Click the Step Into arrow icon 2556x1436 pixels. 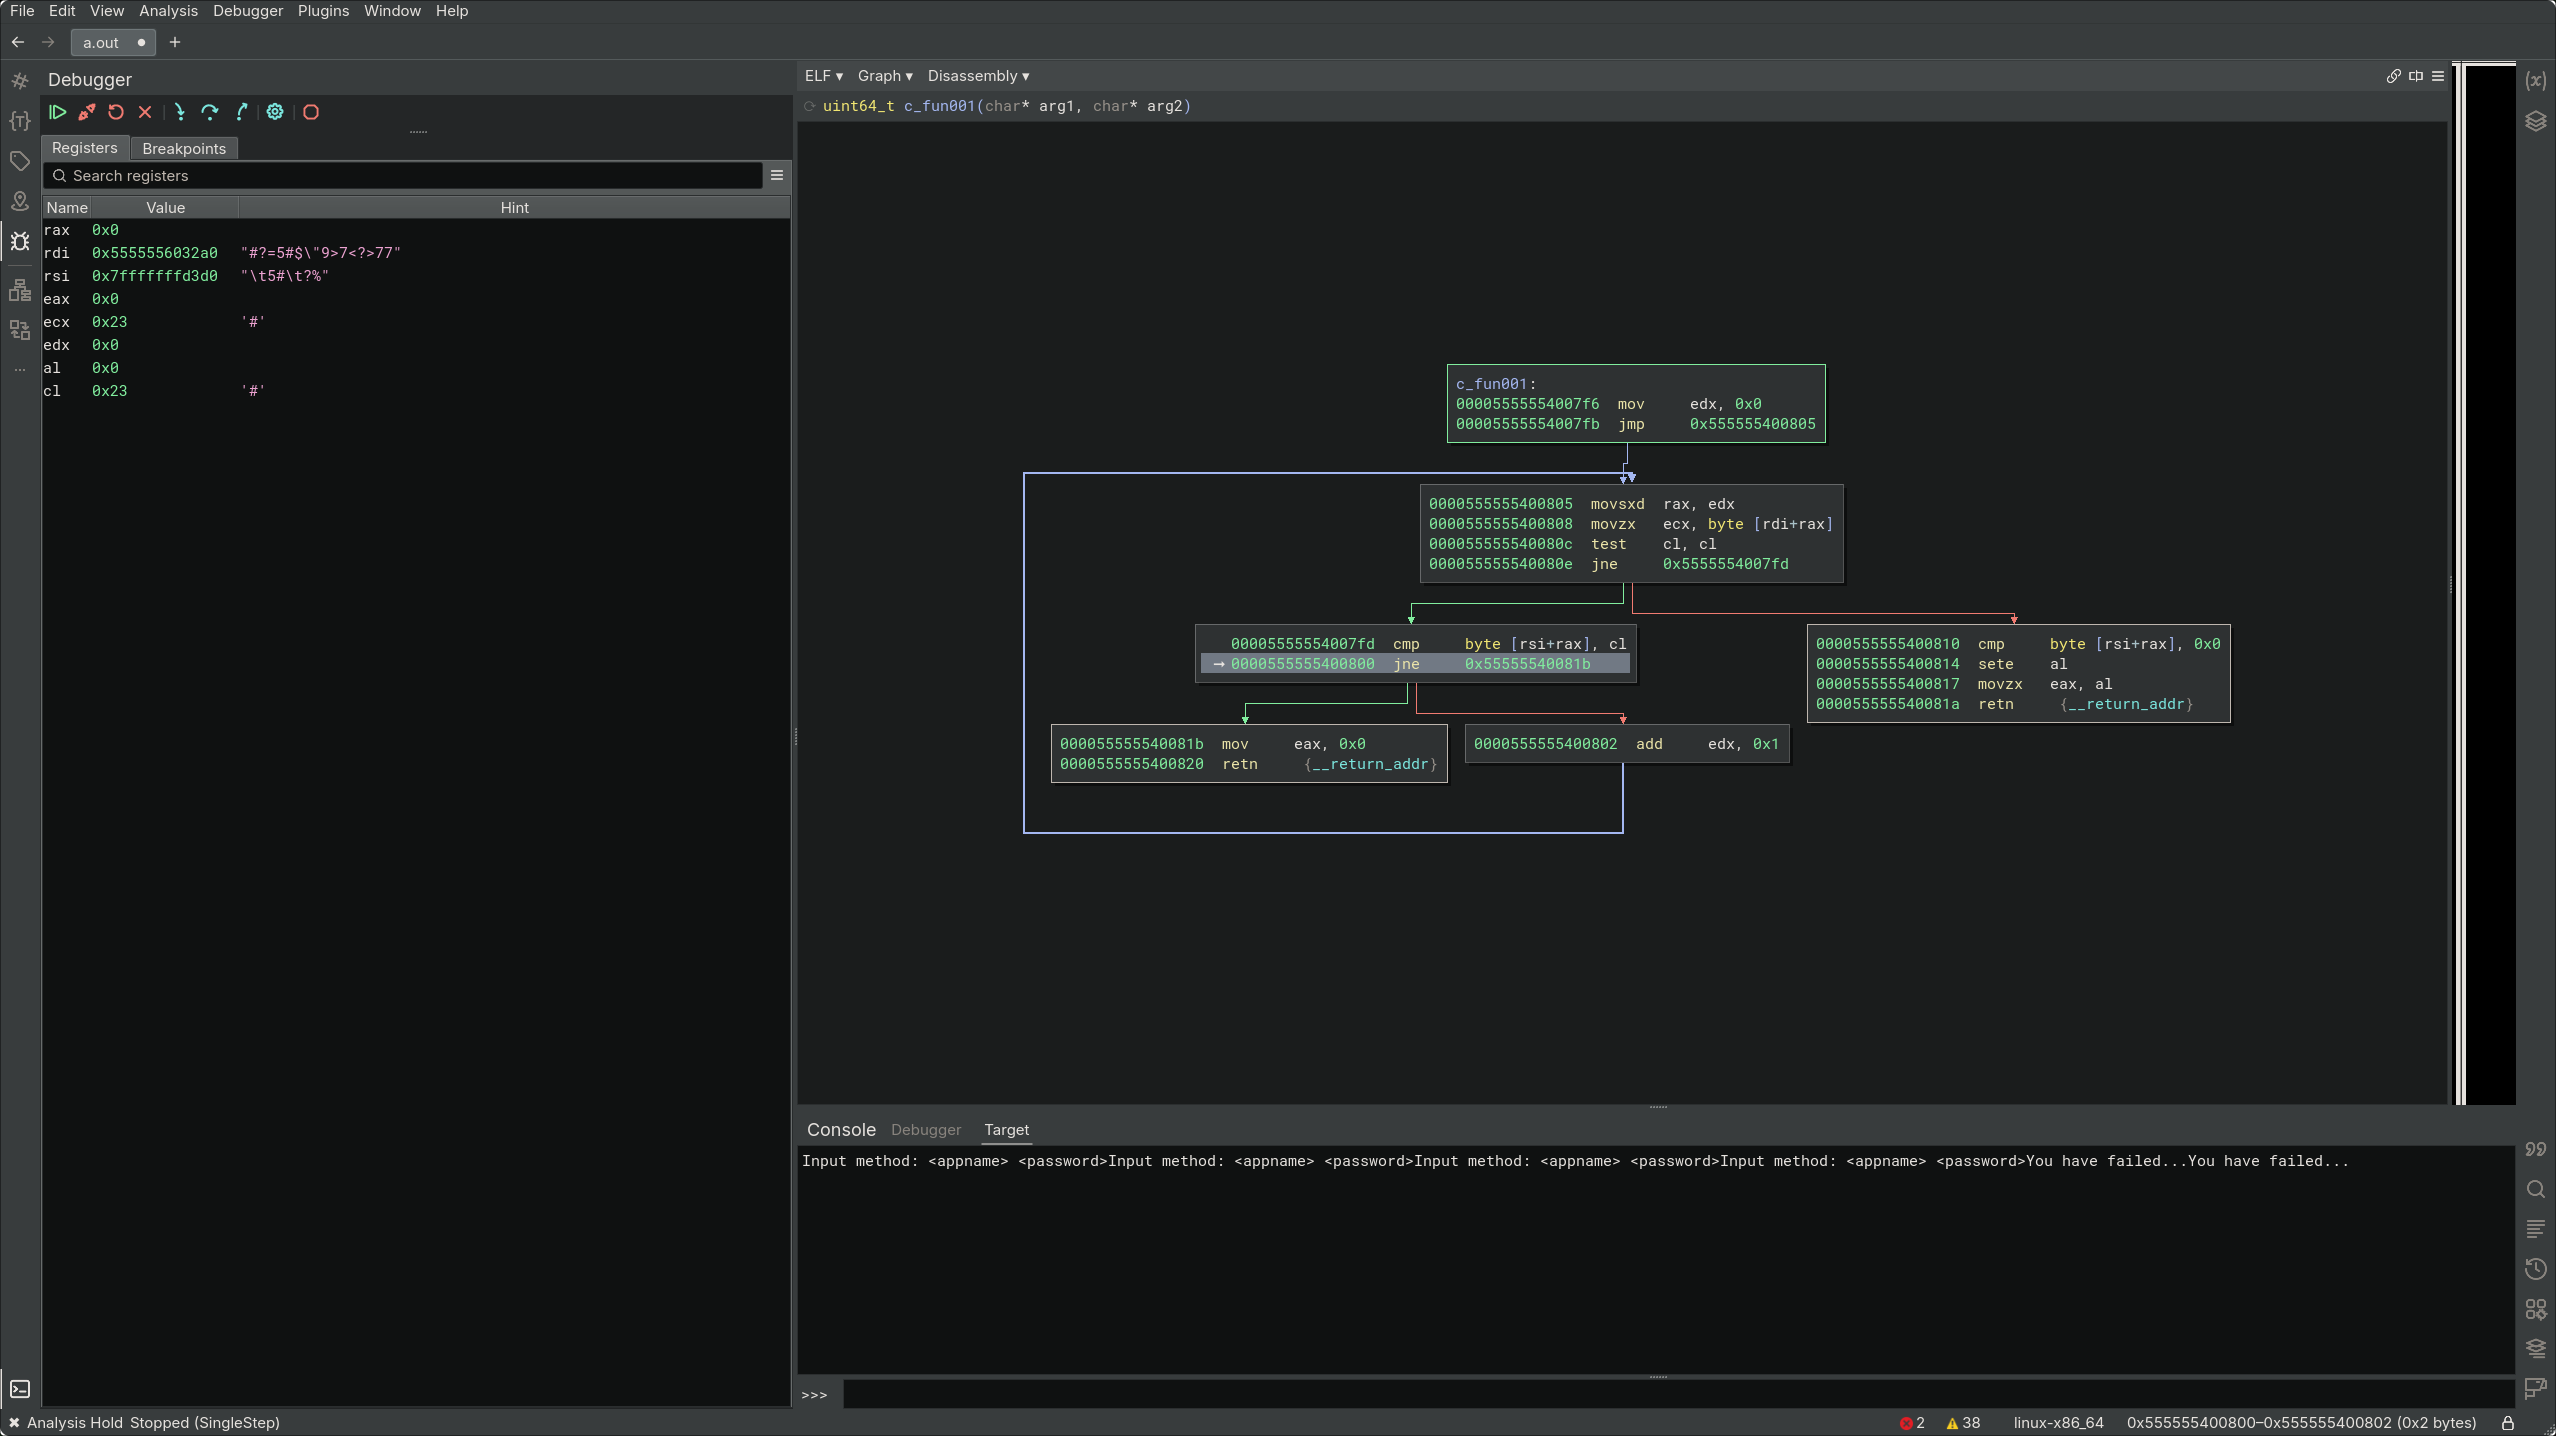tap(179, 112)
